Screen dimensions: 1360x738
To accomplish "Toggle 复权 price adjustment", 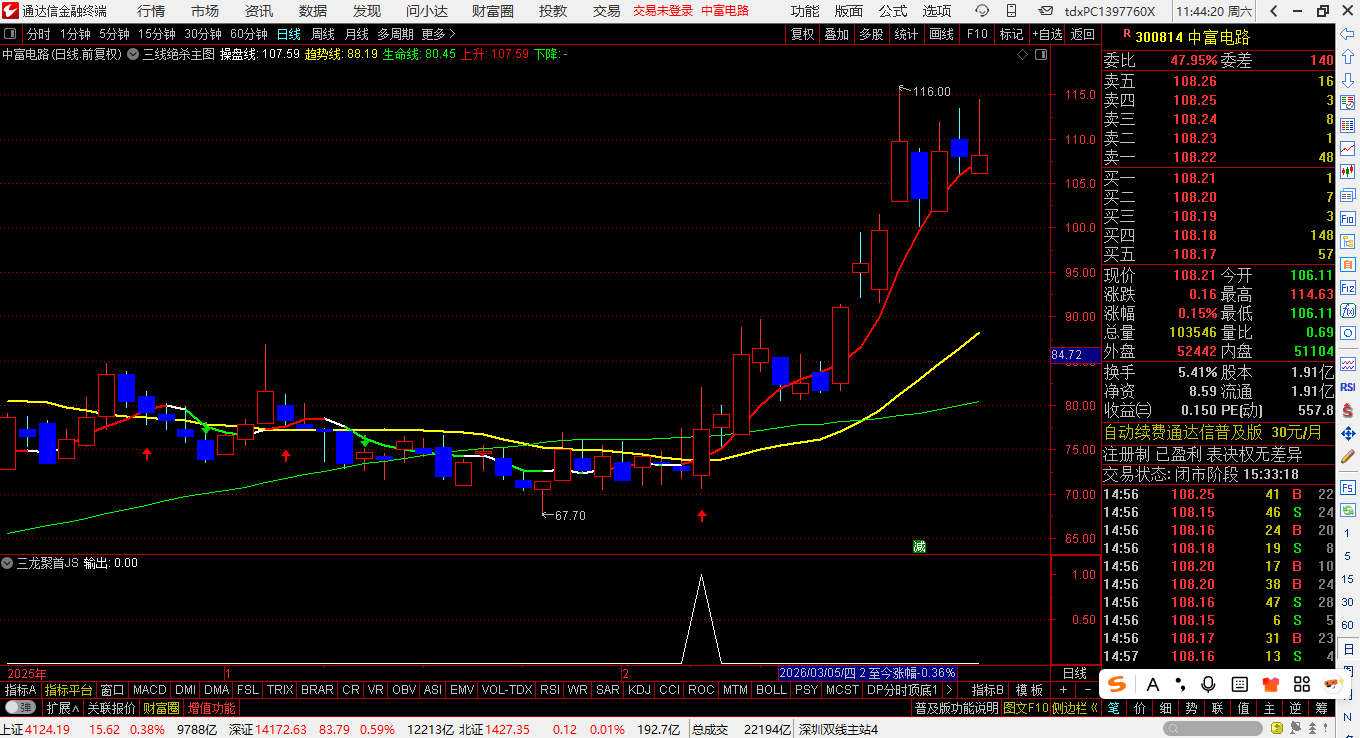I will (803, 34).
